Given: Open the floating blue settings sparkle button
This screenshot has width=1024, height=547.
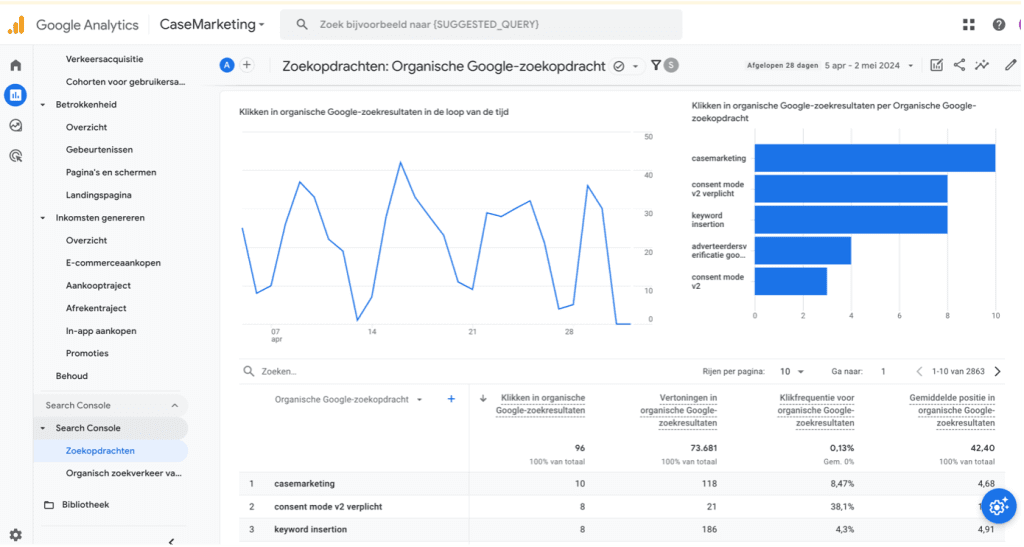Looking at the screenshot, I should [x=999, y=506].
